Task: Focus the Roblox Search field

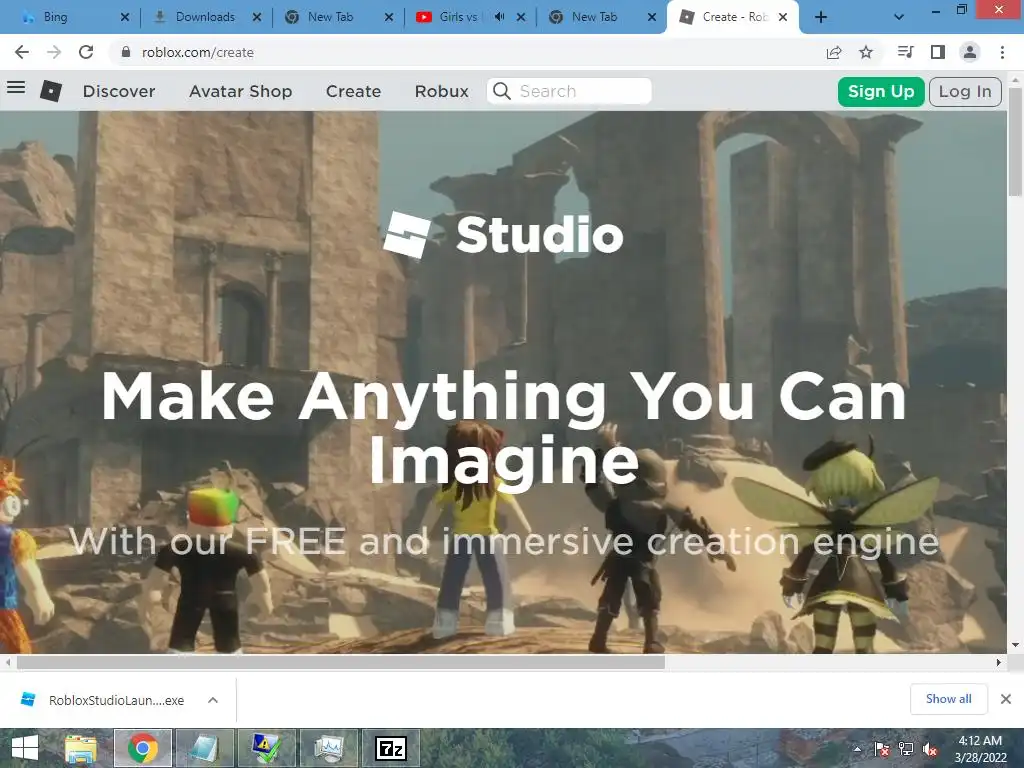Action: (569, 91)
